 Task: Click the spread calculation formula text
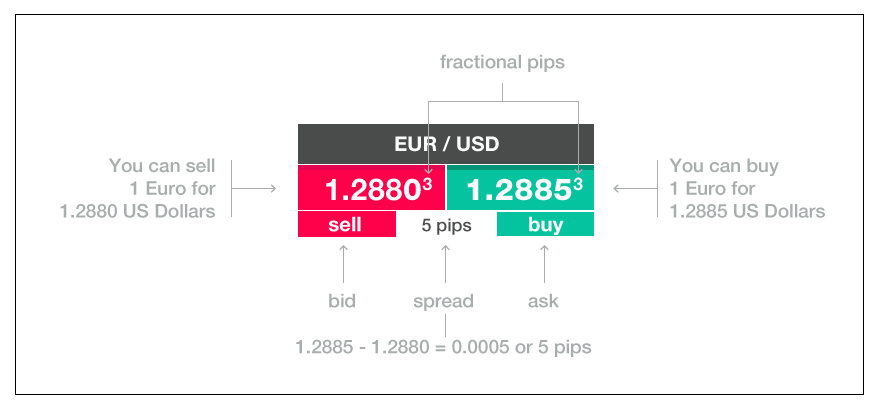tap(443, 347)
